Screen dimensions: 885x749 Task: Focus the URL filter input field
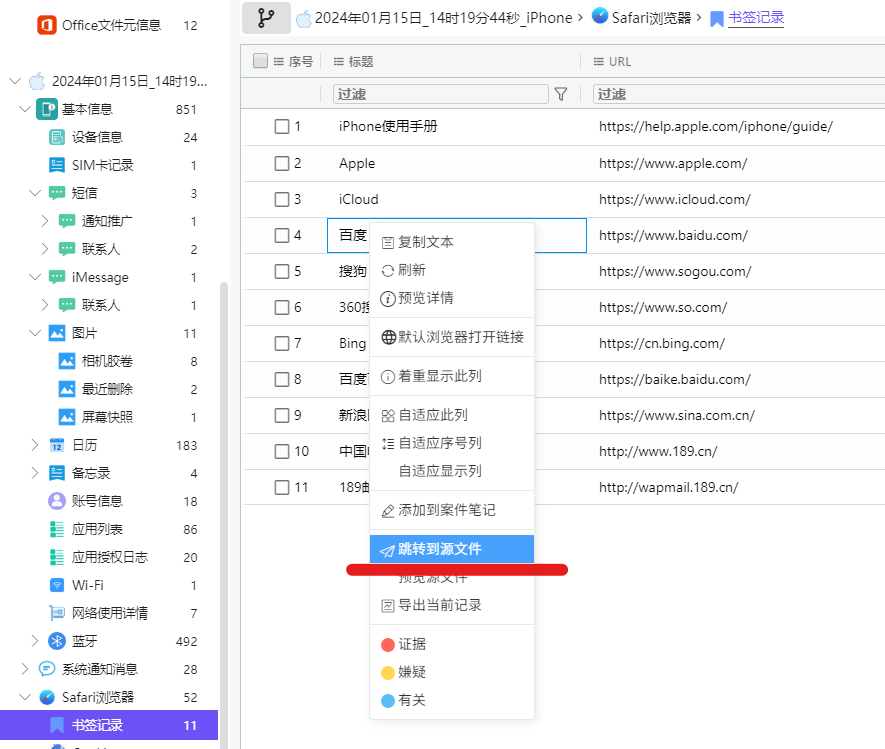(739, 94)
